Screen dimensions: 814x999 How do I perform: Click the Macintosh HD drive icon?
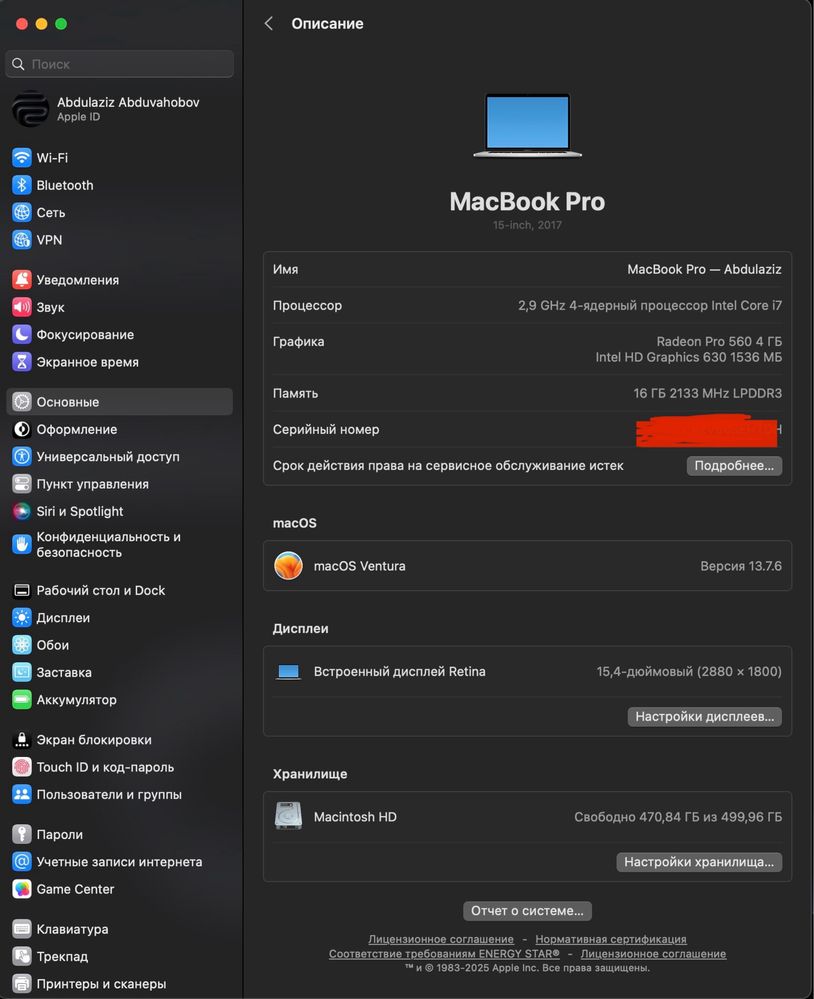[x=289, y=816]
